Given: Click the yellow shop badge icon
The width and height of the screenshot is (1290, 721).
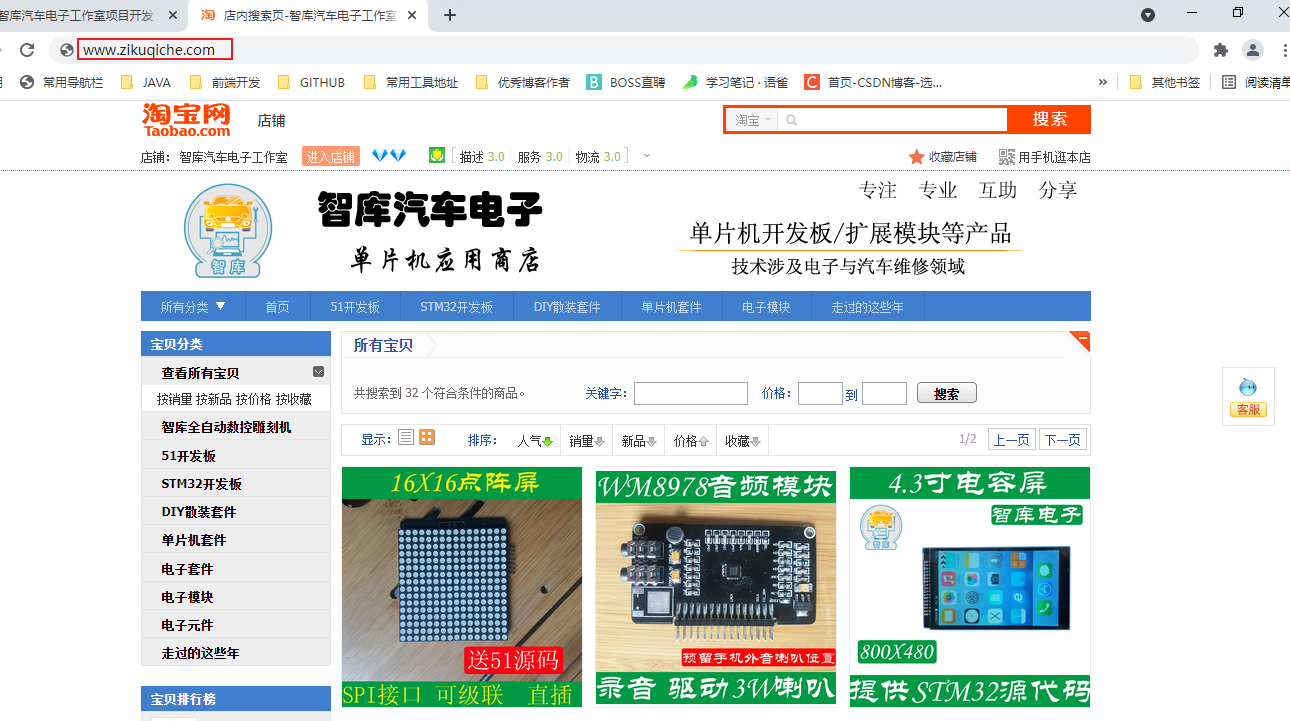Looking at the screenshot, I should point(437,155).
